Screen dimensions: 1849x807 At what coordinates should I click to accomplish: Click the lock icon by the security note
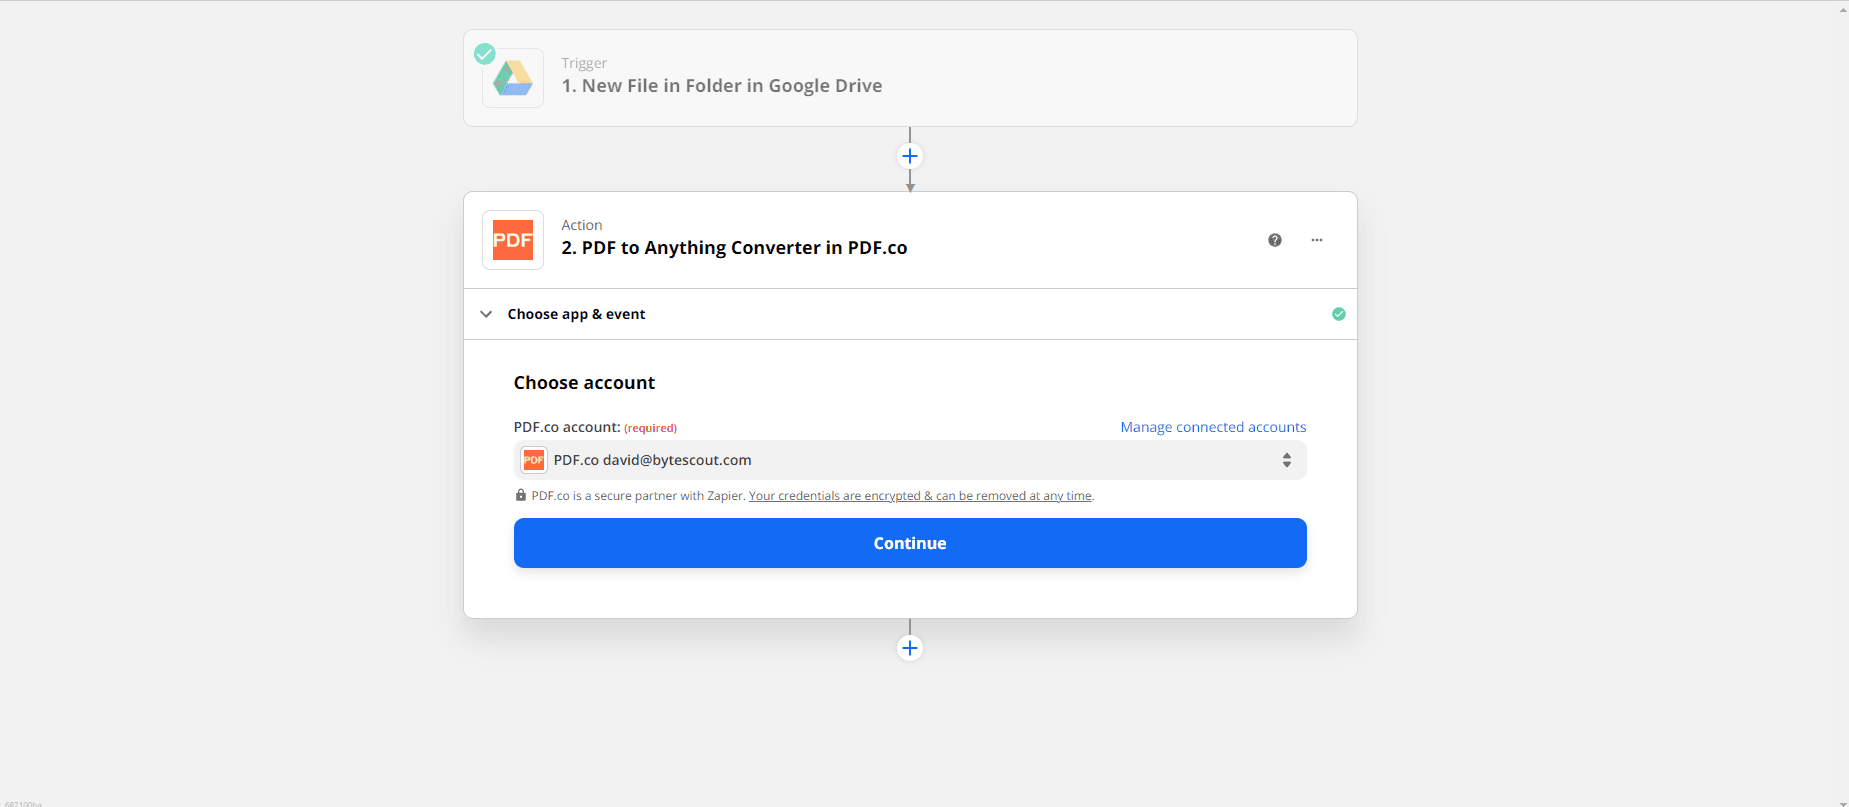tap(521, 495)
